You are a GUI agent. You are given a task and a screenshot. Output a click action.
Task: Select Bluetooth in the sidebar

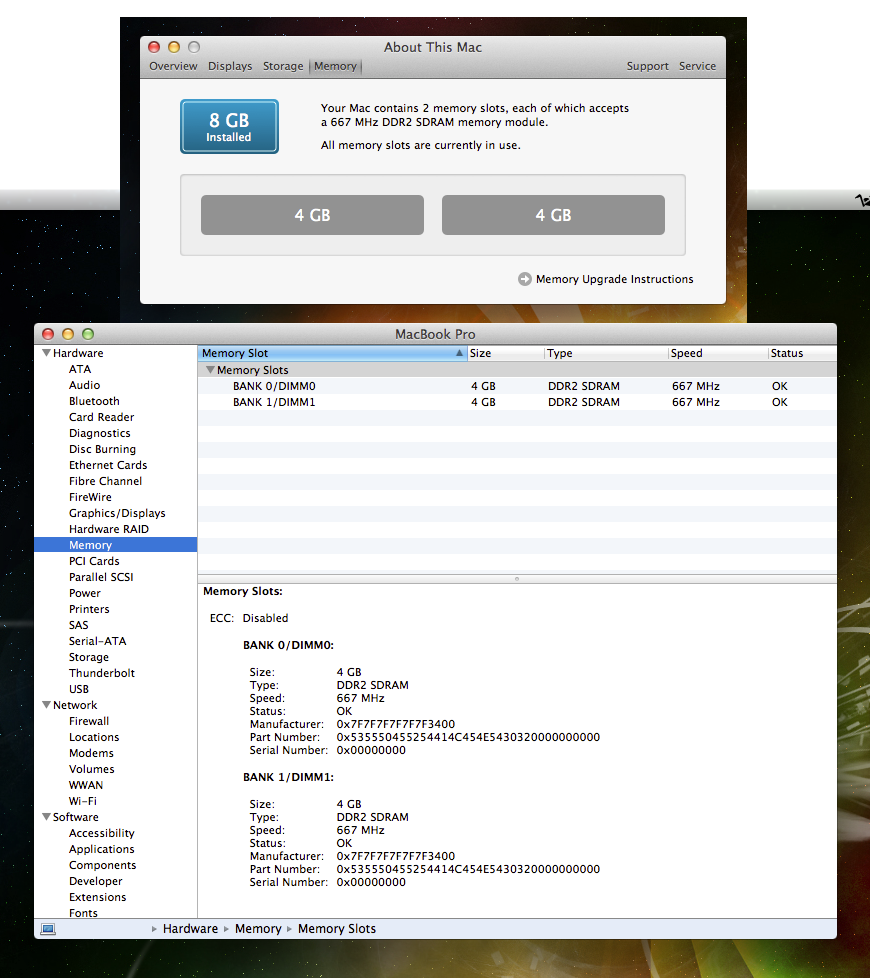pyautogui.click(x=94, y=401)
